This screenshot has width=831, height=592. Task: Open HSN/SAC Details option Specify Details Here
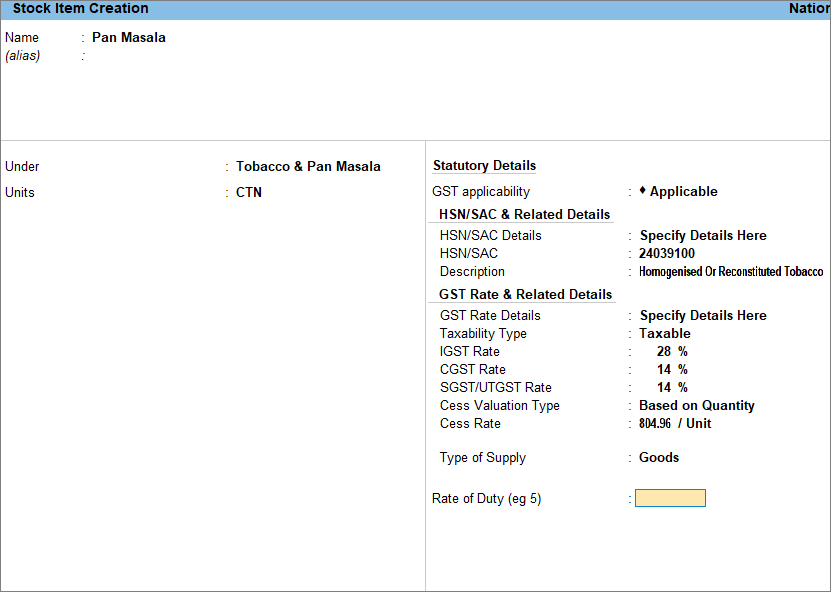coord(703,235)
